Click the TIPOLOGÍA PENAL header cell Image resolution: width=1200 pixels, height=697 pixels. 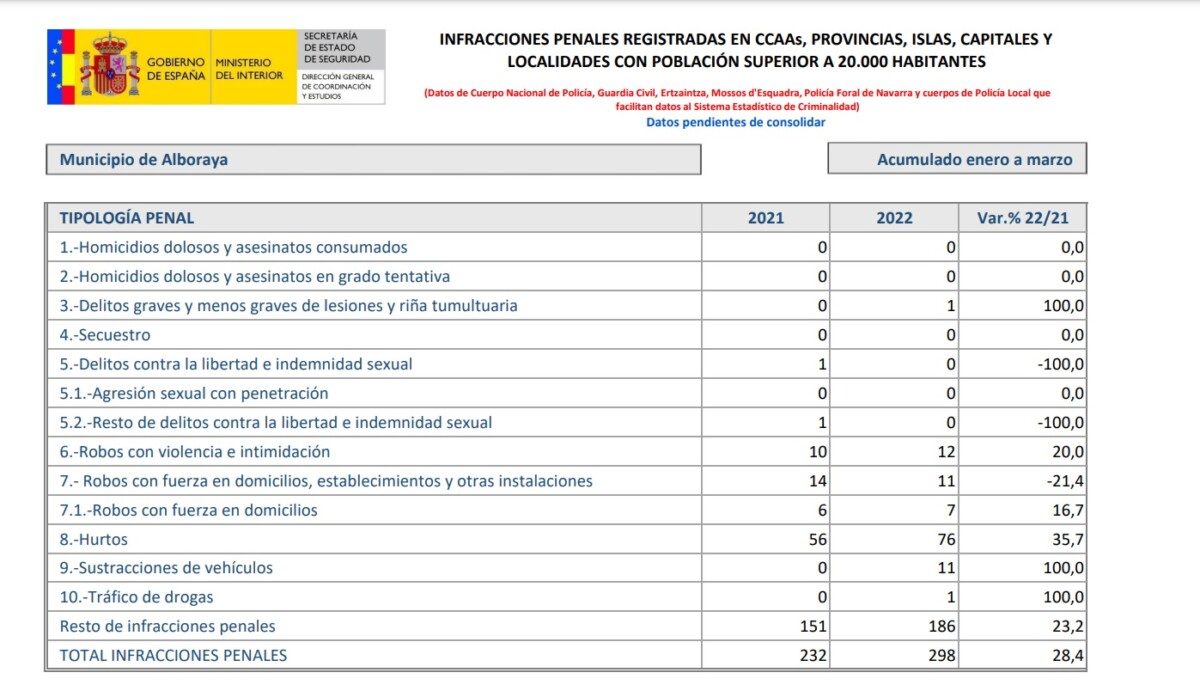tap(128, 216)
